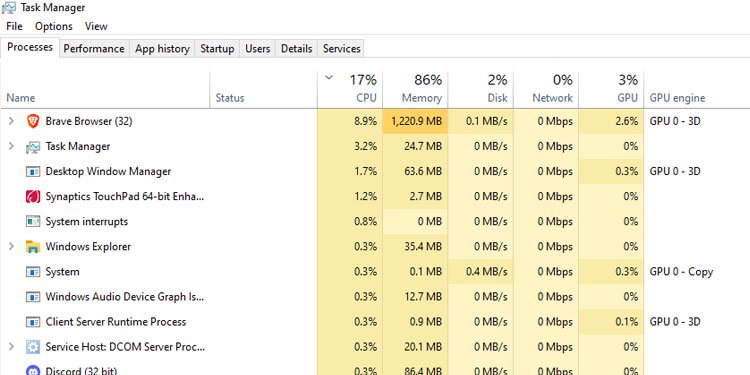Select Service Host: DCOM Server Proc... name
The width and height of the screenshot is (750, 375).
(x=125, y=347)
